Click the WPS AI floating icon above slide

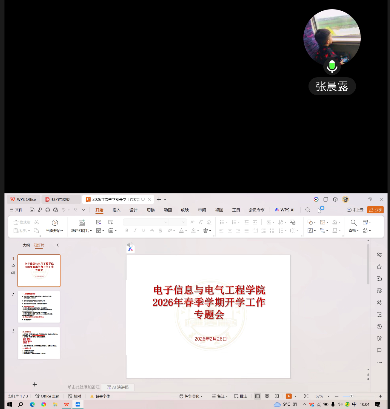click(130, 248)
